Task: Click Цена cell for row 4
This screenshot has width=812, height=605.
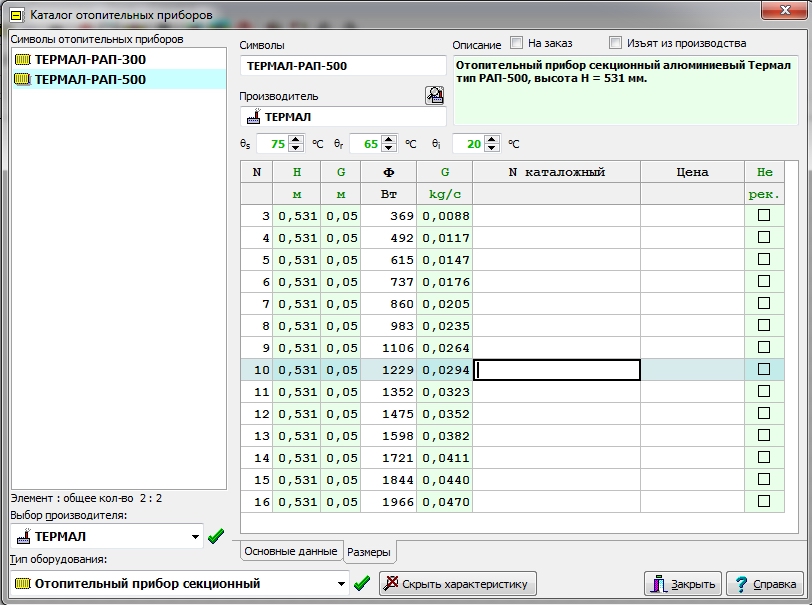Action: [692, 238]
